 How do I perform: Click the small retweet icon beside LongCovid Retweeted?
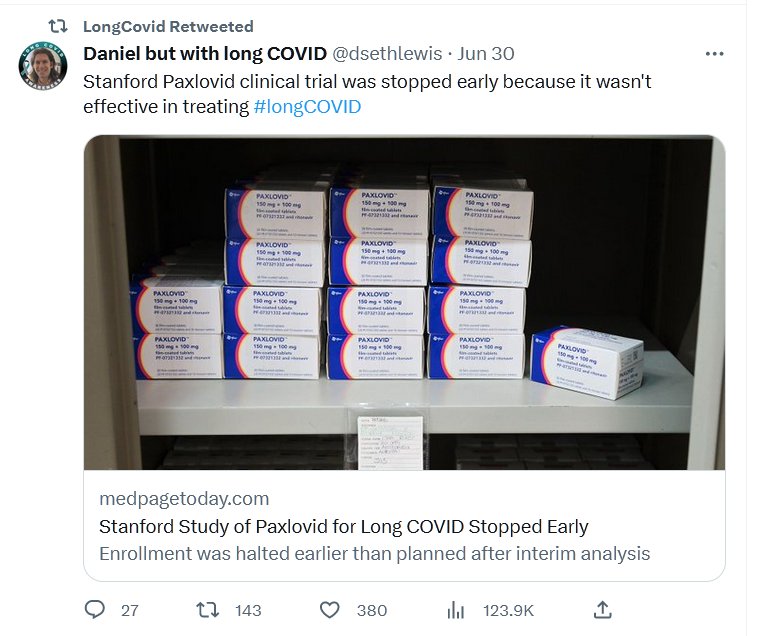tap(59, 26)
